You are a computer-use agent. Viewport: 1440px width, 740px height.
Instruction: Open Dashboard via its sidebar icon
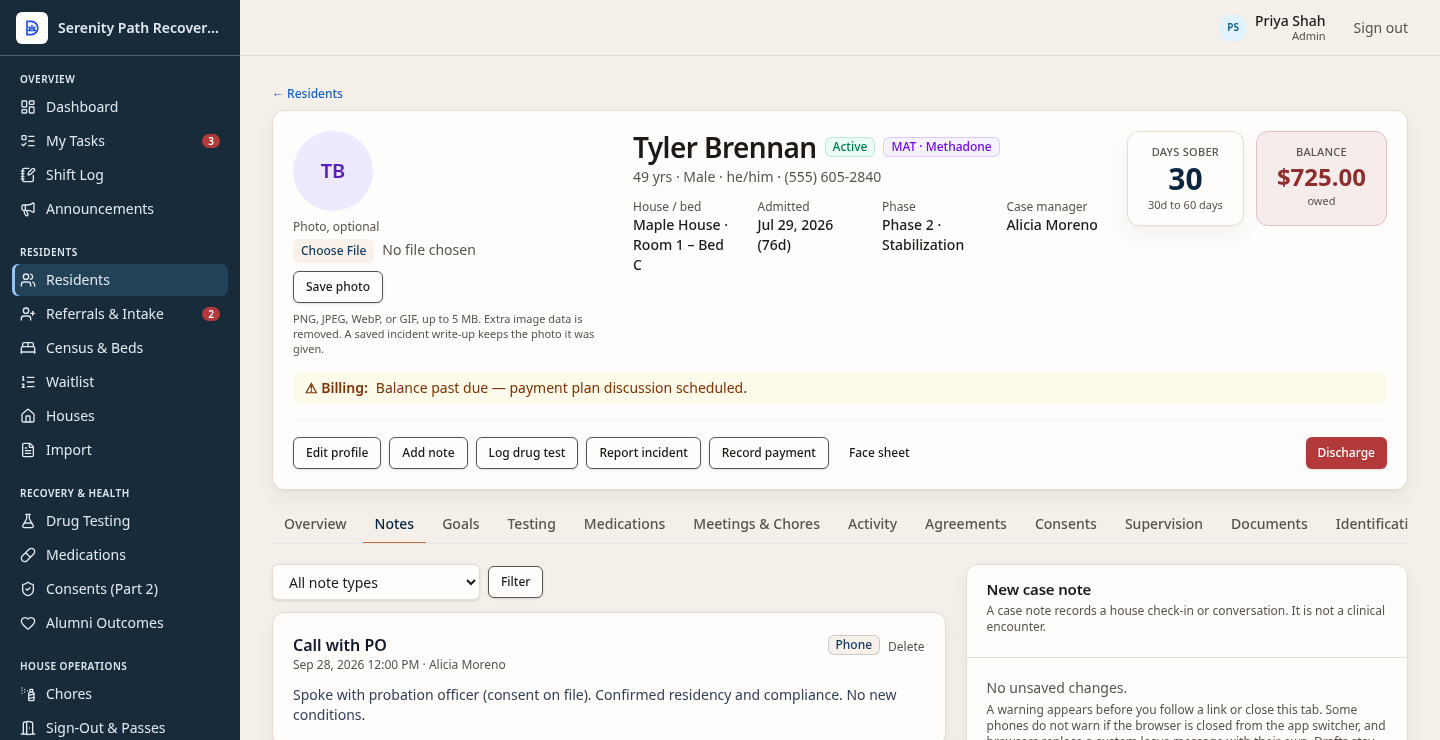(28, 107)
